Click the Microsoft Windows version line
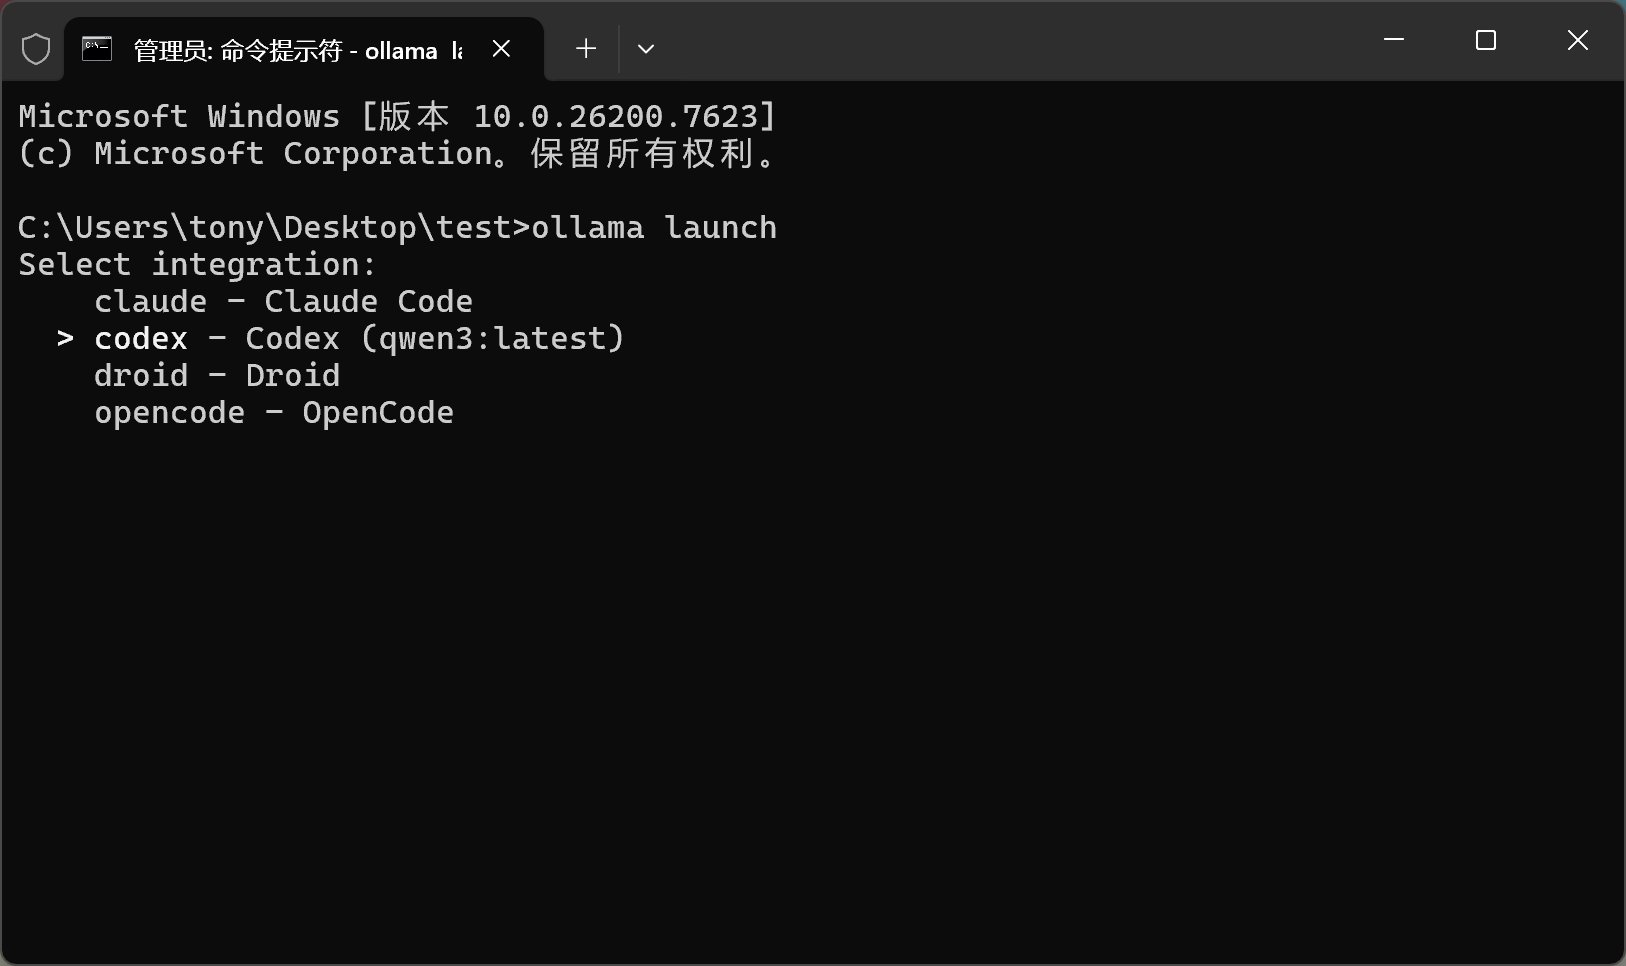Screen dimensions: 1626x966 [x=397, y=117]
